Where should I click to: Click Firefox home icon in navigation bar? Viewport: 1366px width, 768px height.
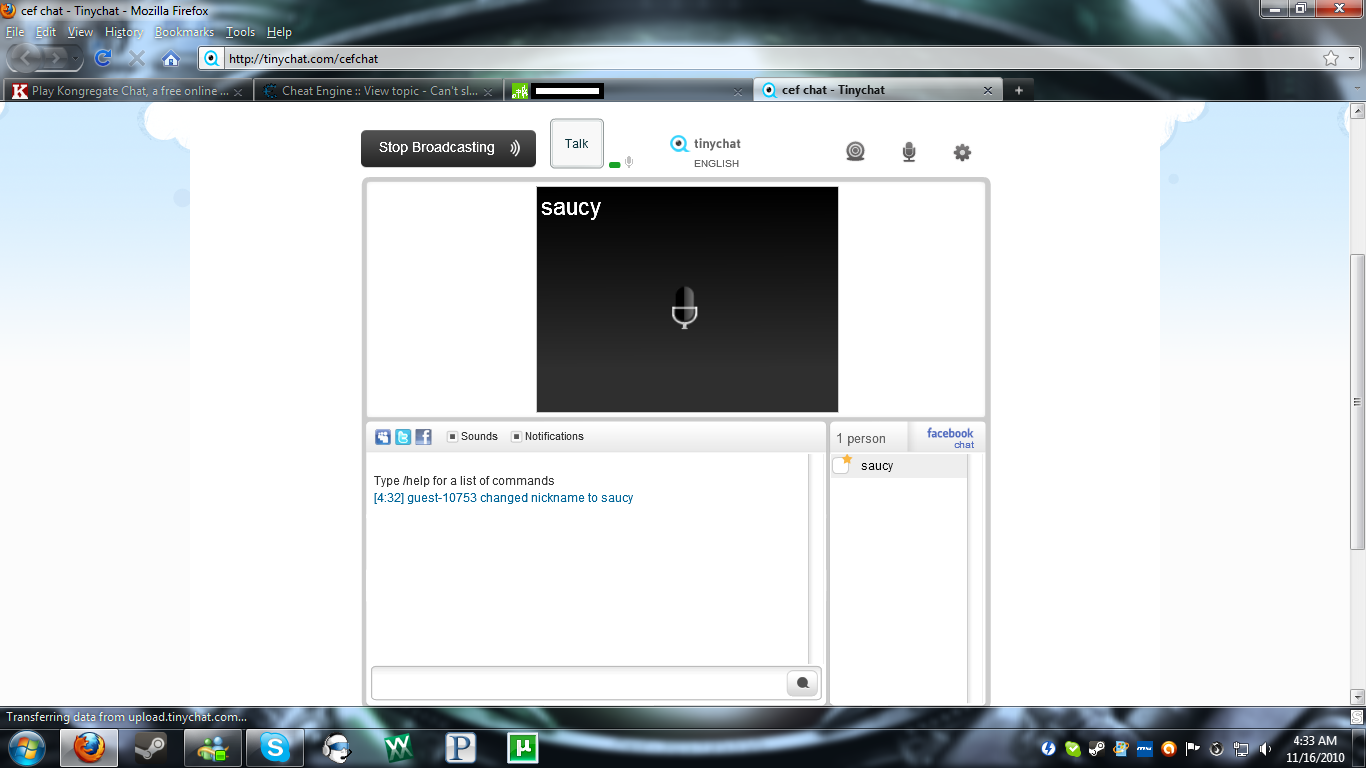[x=171, y=59]
